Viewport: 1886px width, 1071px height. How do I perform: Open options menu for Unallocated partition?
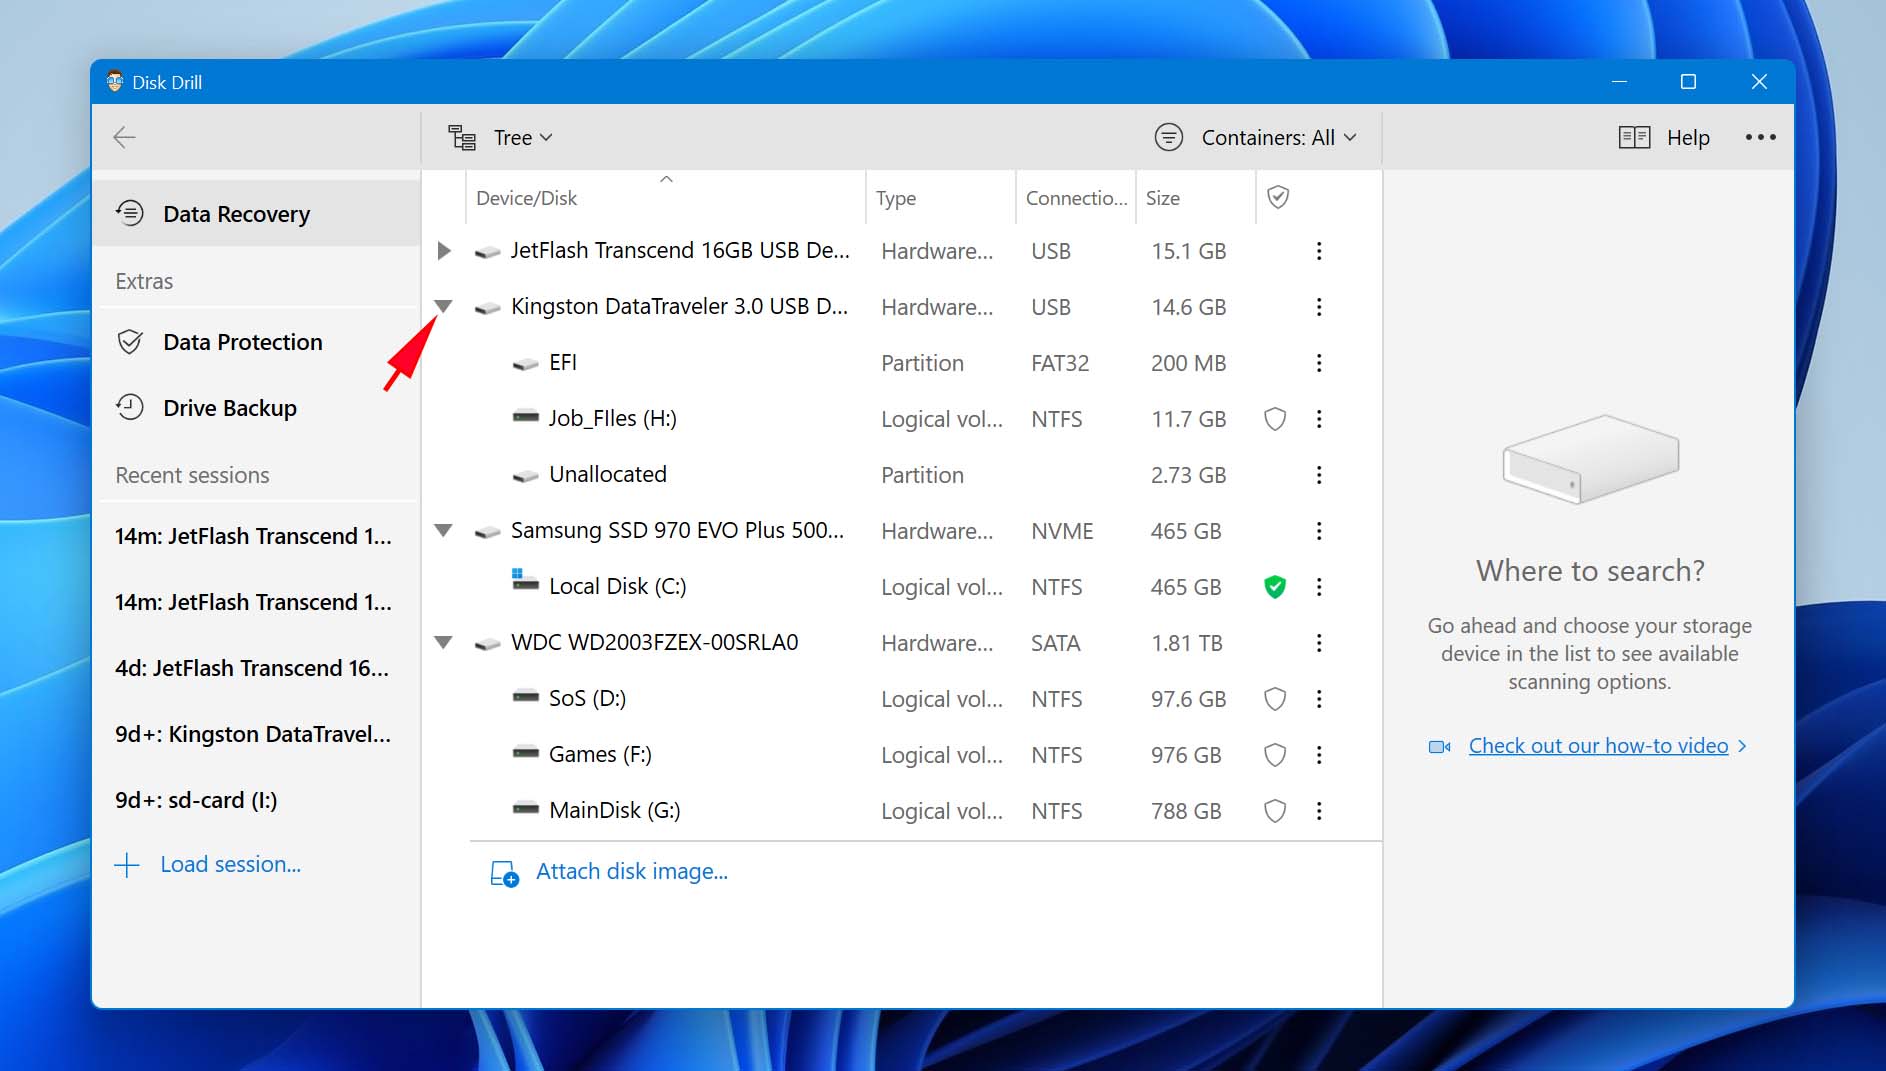[1319, 475]
